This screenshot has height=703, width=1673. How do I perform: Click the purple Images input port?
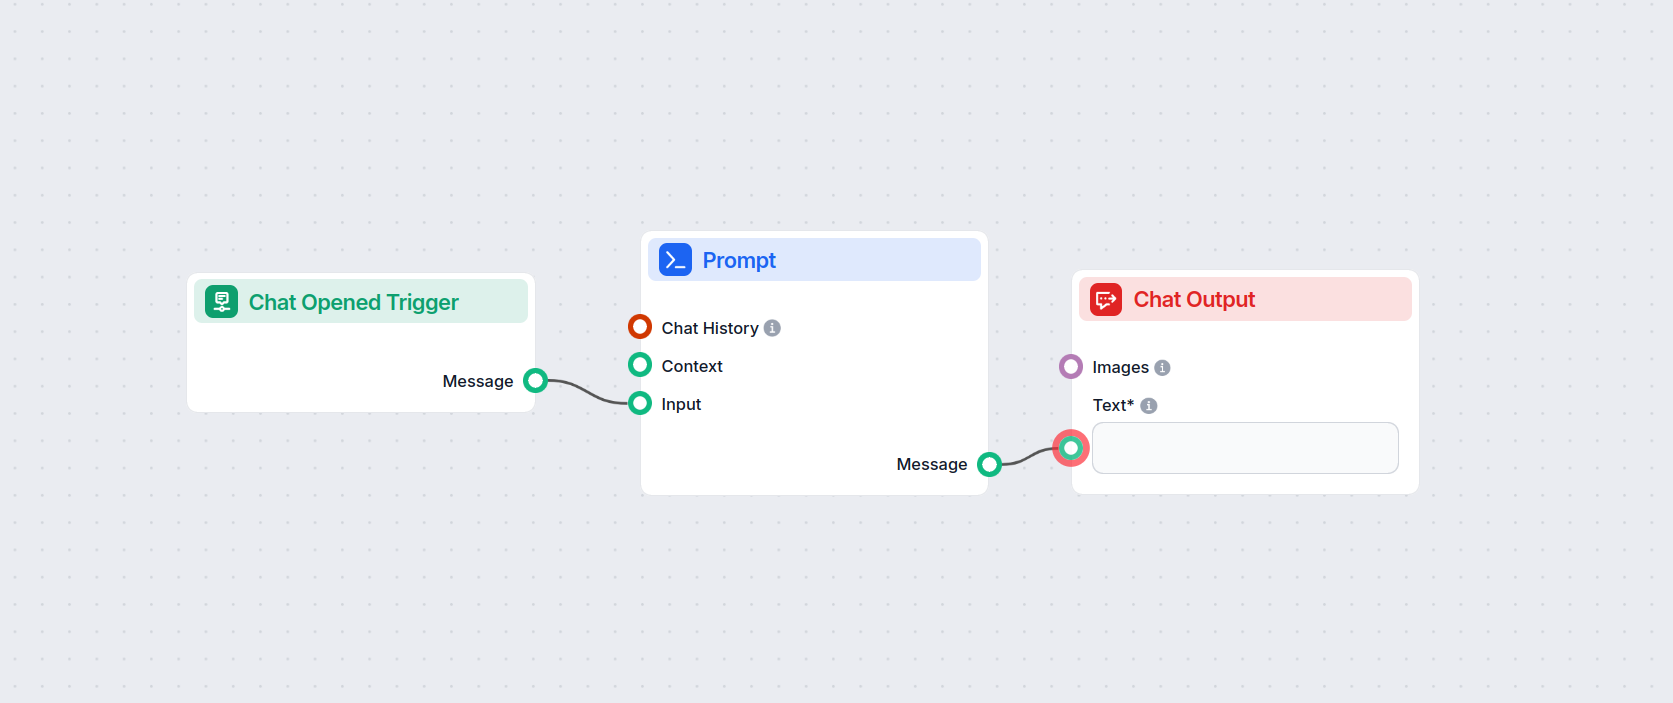[x=1071, y=367]
